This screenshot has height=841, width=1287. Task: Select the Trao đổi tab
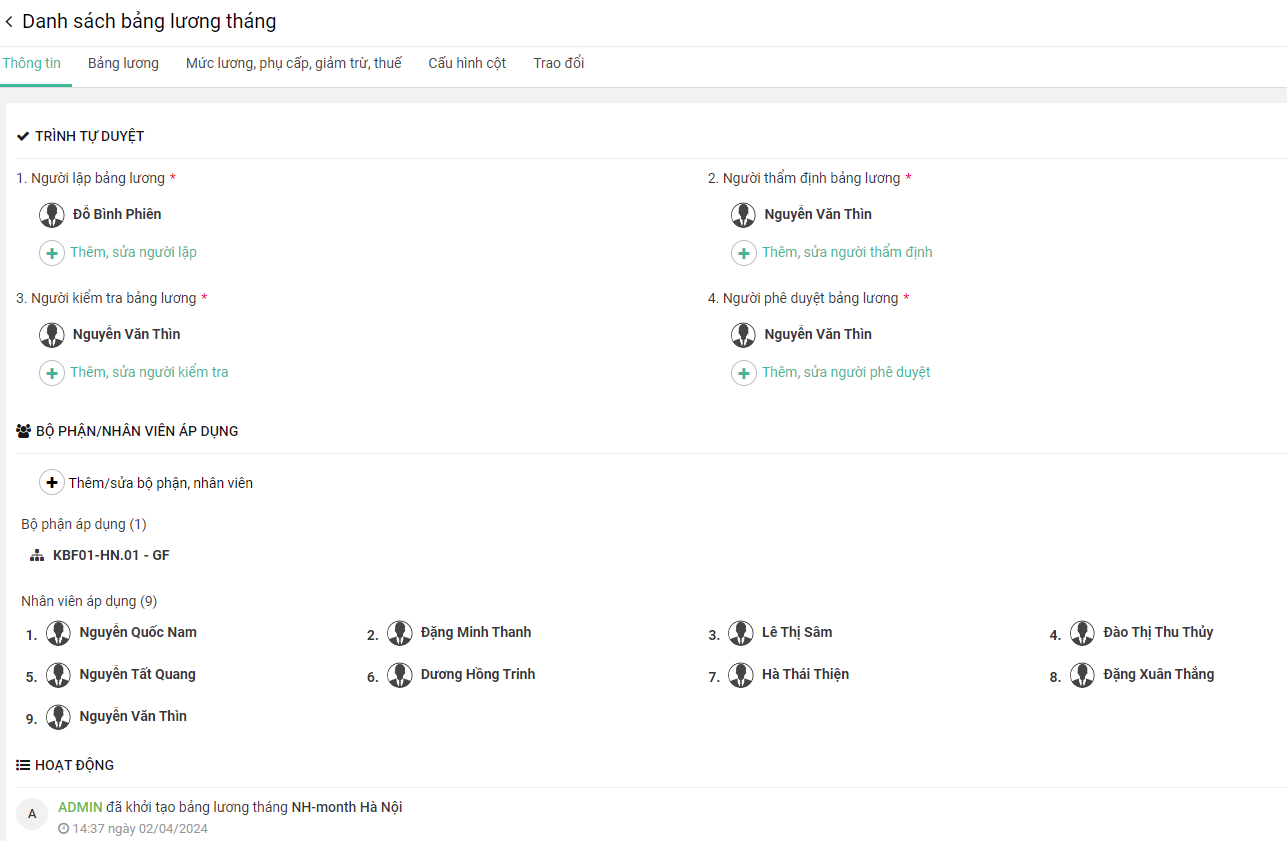pos(559,63)
